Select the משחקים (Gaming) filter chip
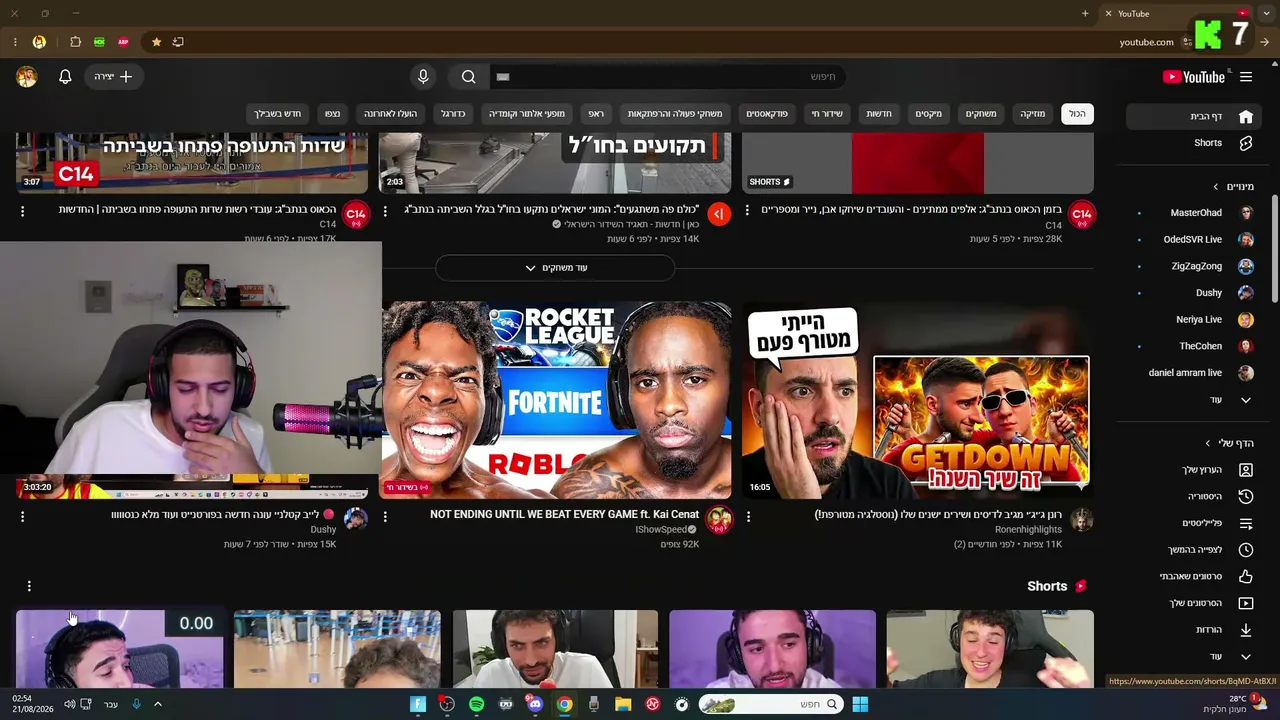This screenshot has height=720, width=1280. click(x=981, y=114)
